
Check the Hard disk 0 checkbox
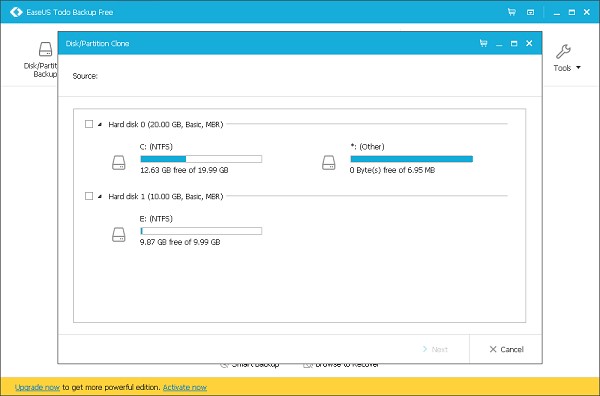click(89, 124)
